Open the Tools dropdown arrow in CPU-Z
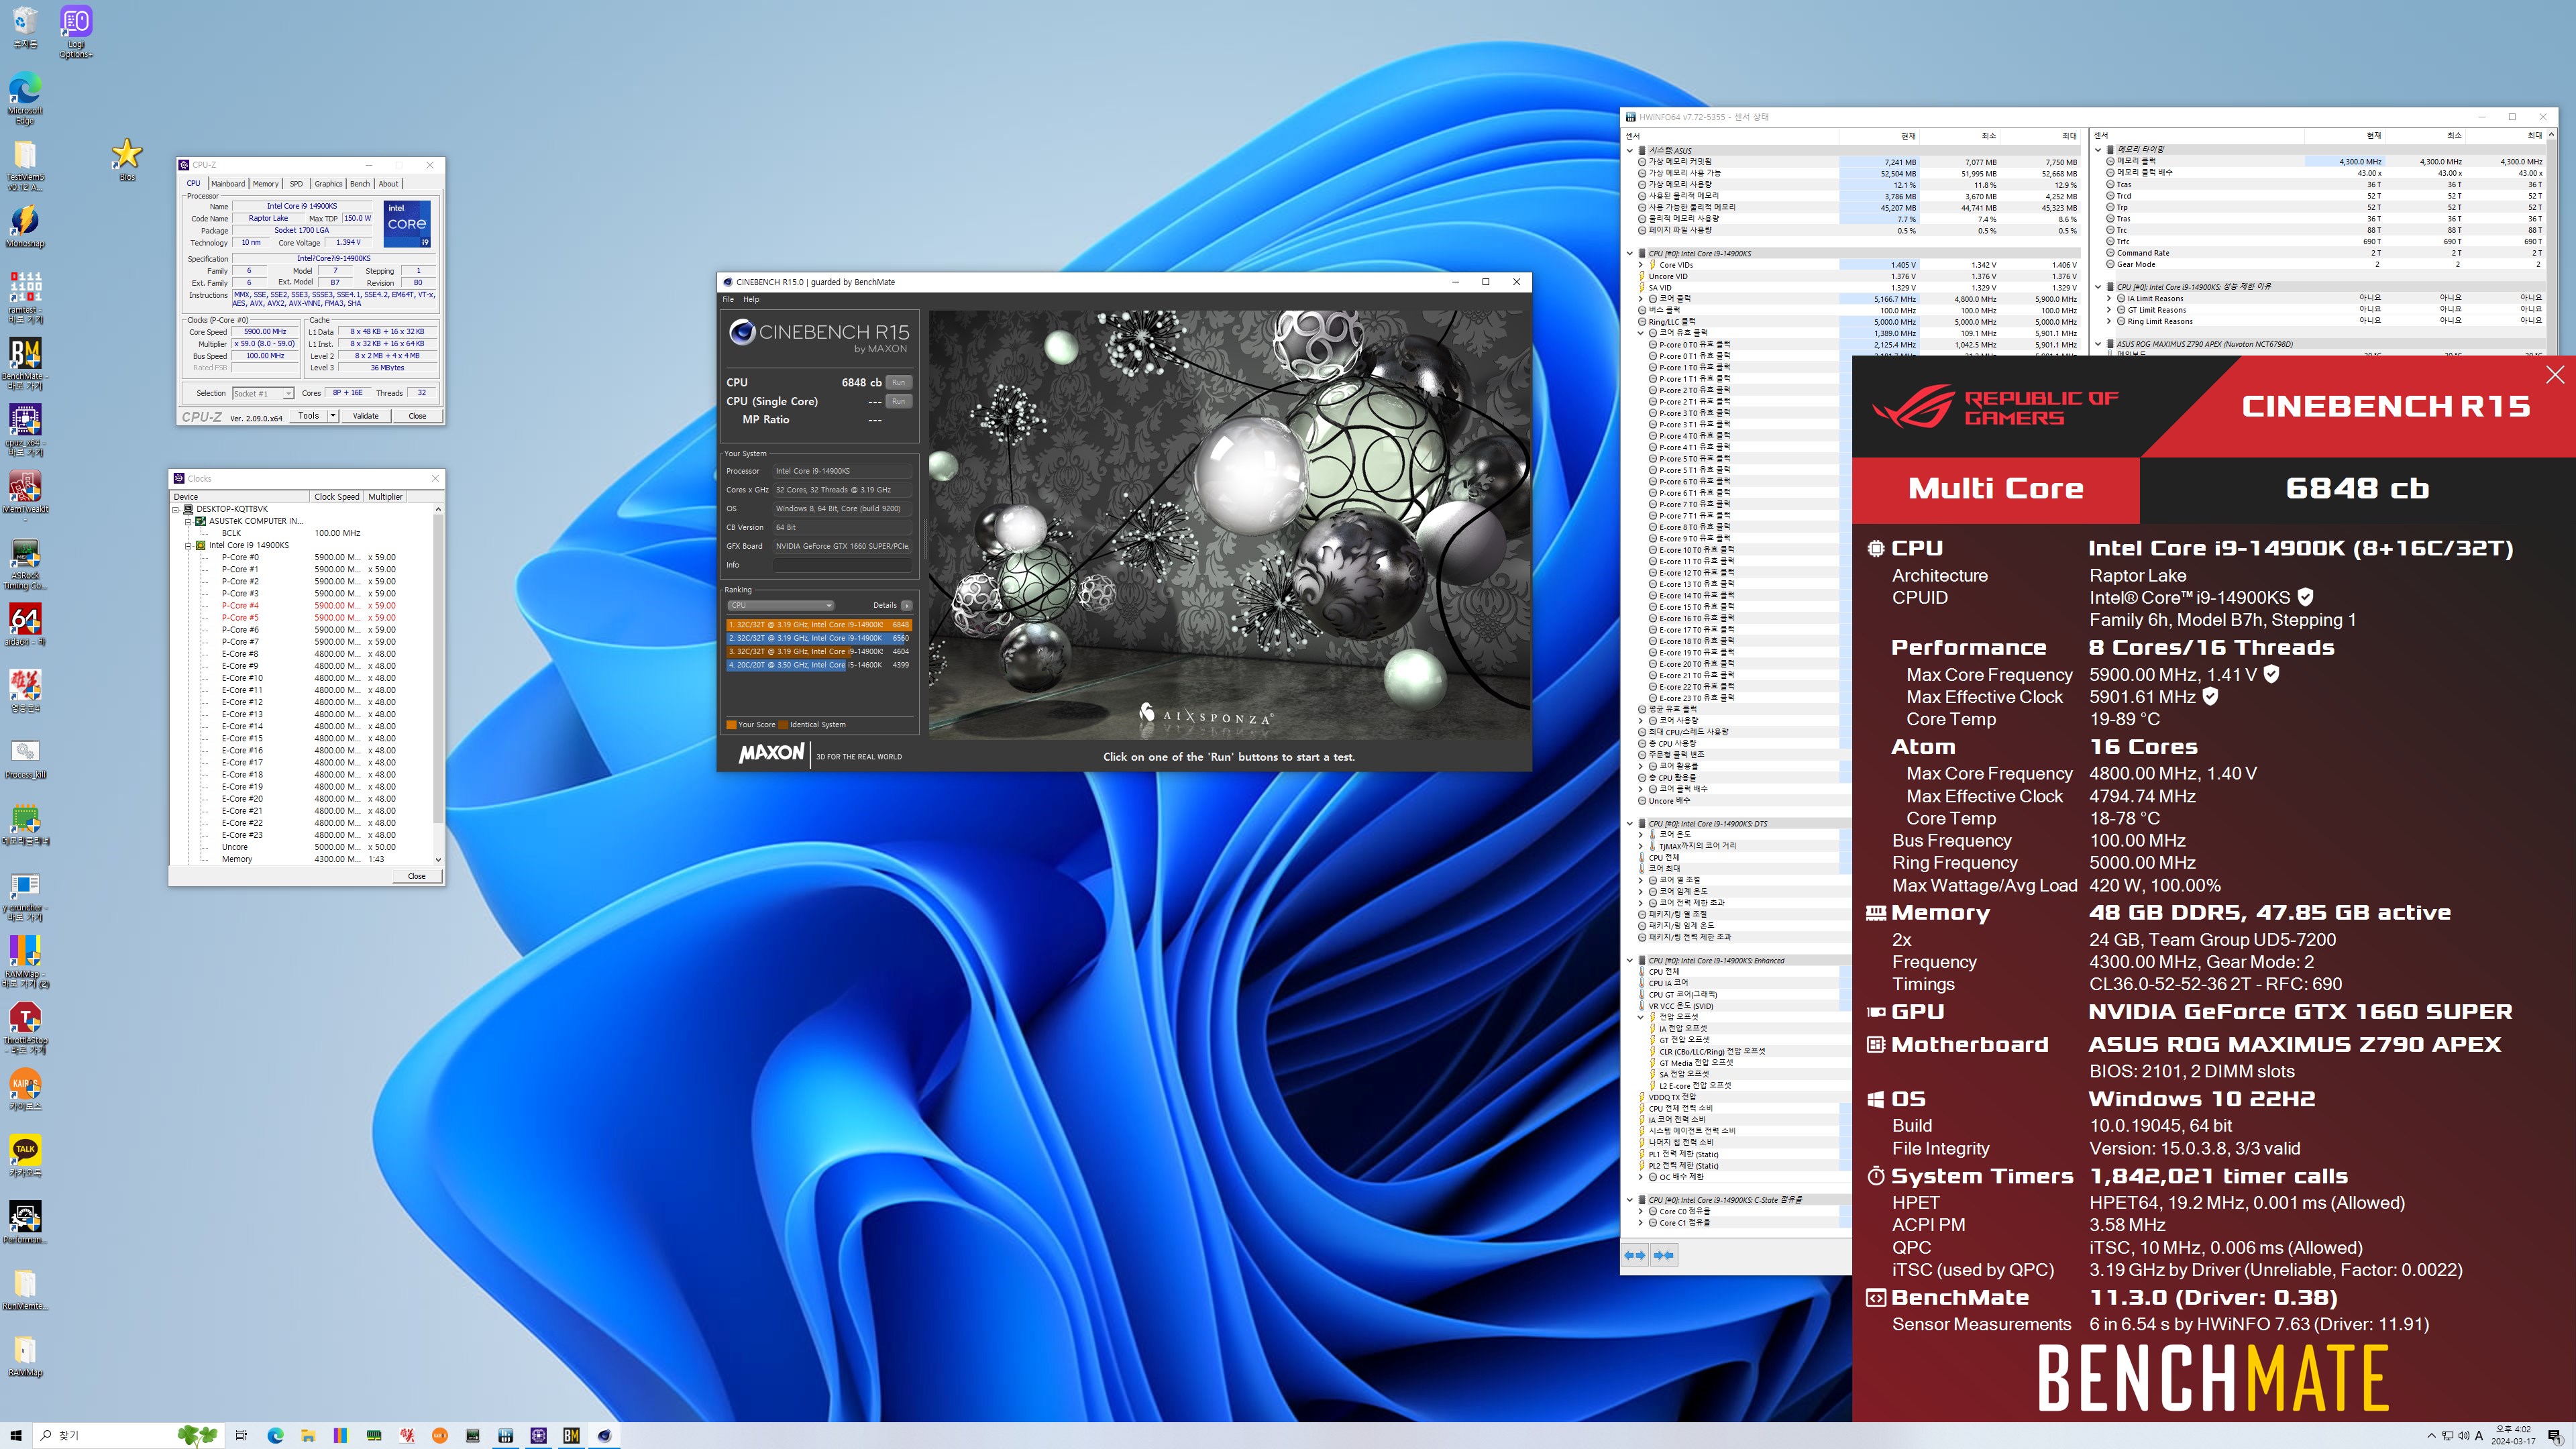The width and height of the screenshot is (2576, 1449). (332, 416)
